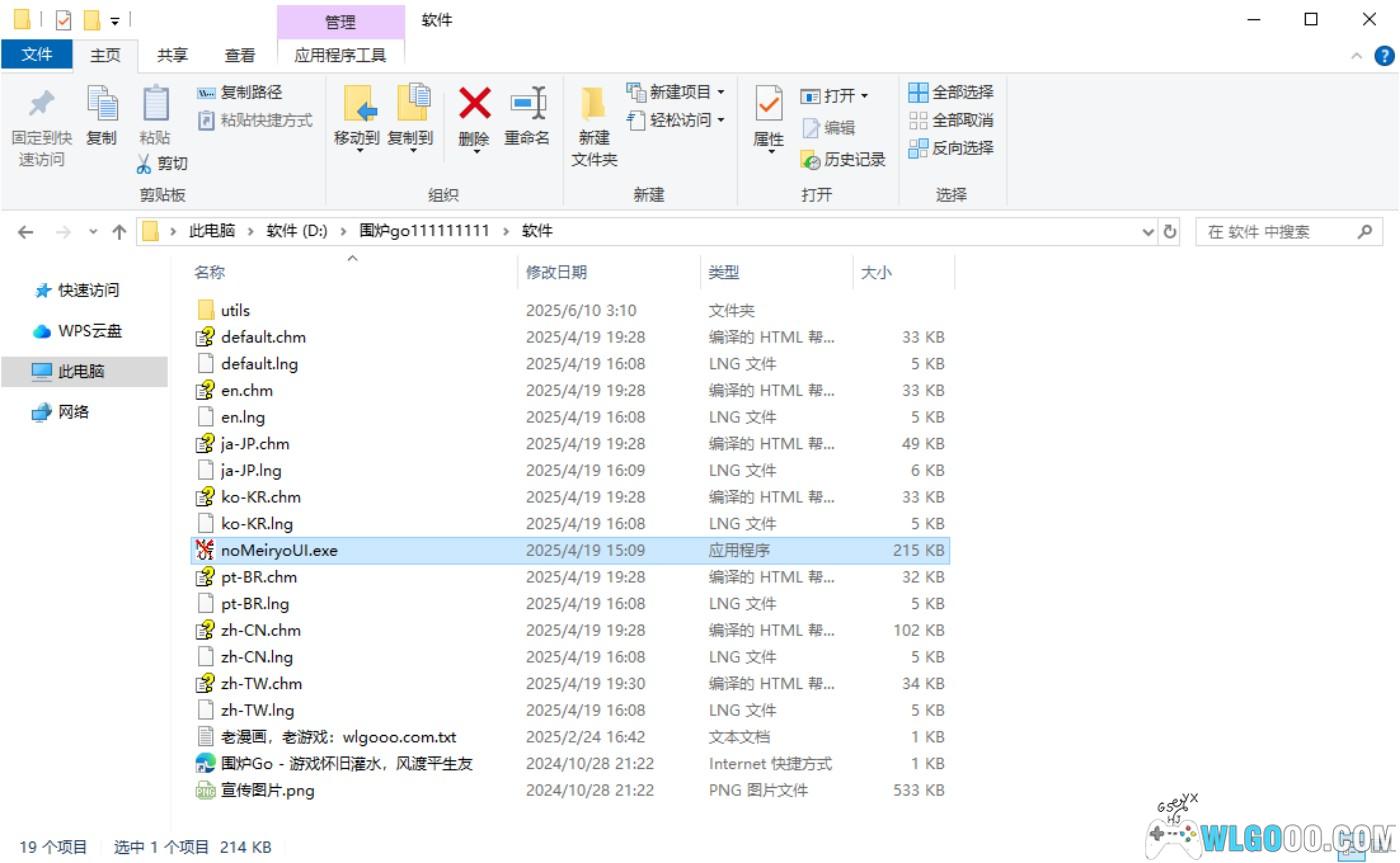The image size is (1400, 863).
Task: Open address bar history dropdown arrow
Action: pos(1148,232)
